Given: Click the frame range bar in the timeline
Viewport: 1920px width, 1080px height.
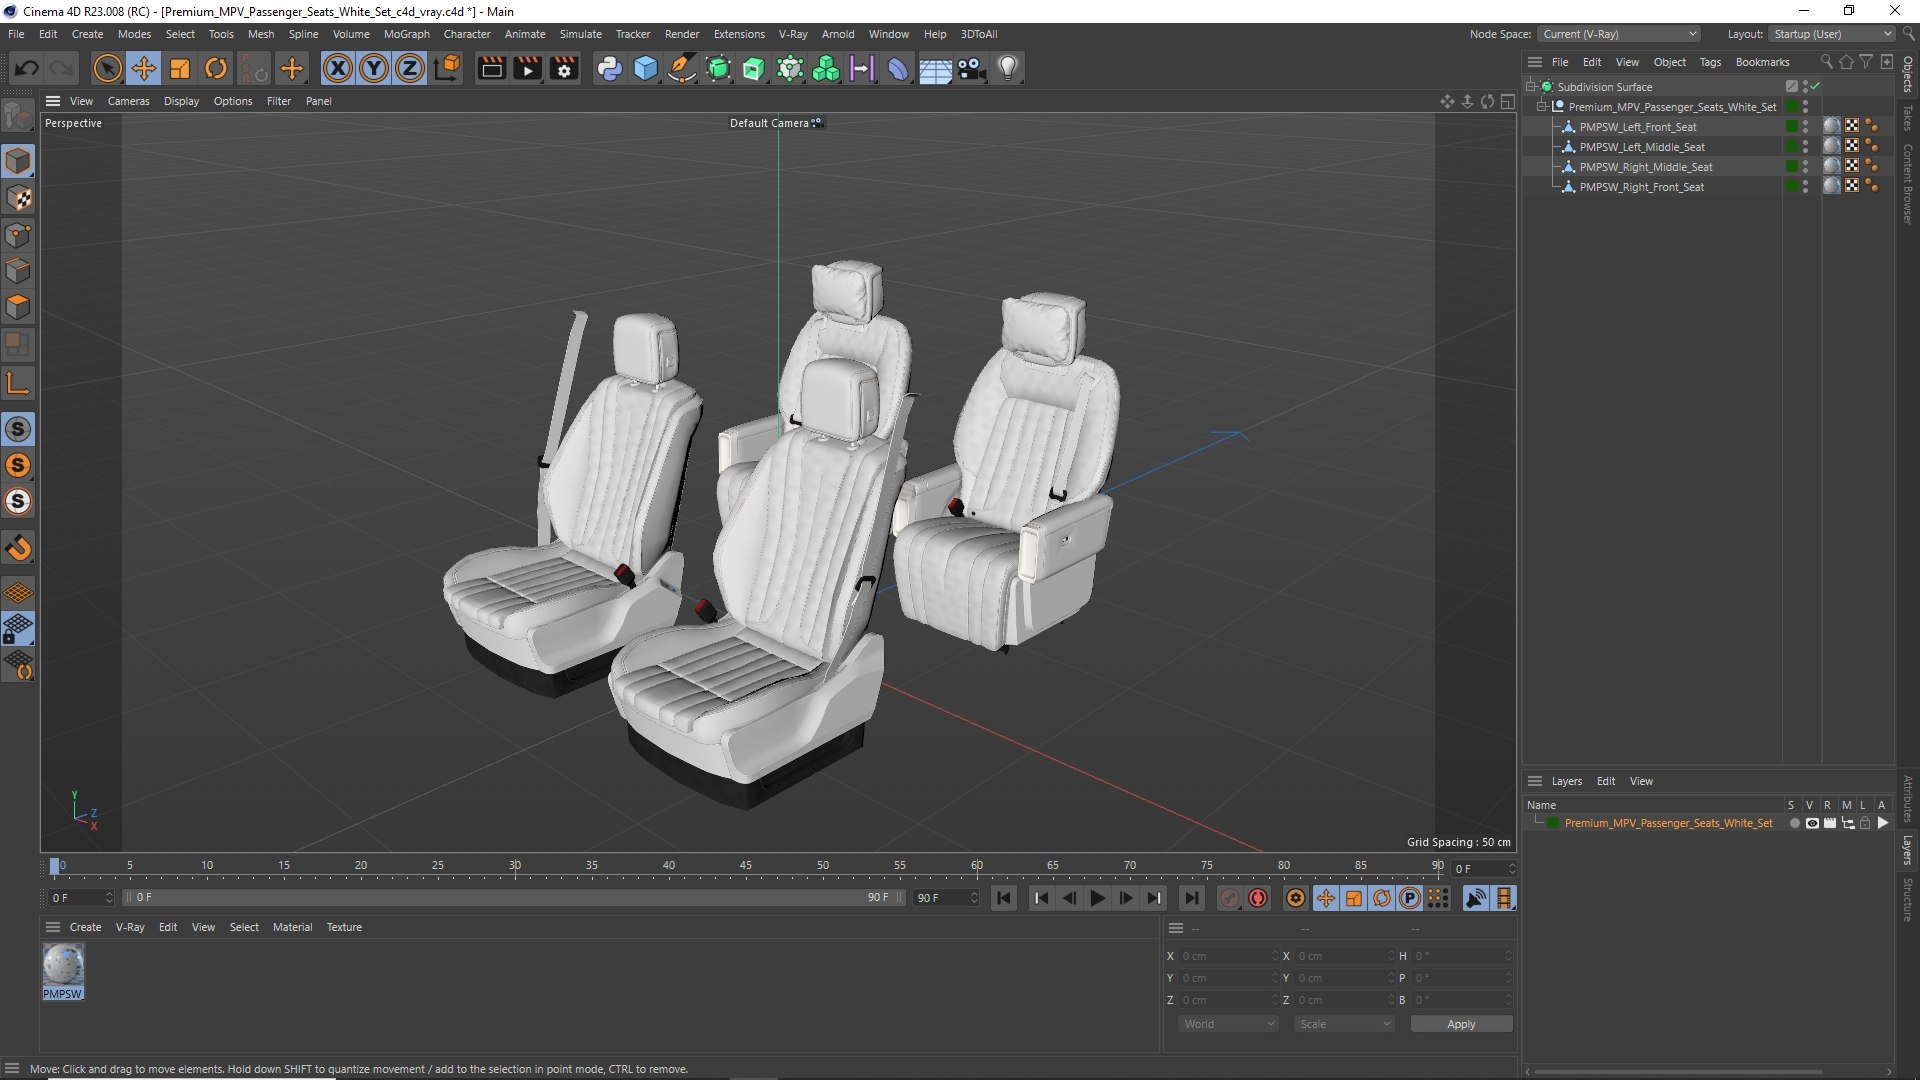Looking at the screenshot, I should [x=515, y=898].
